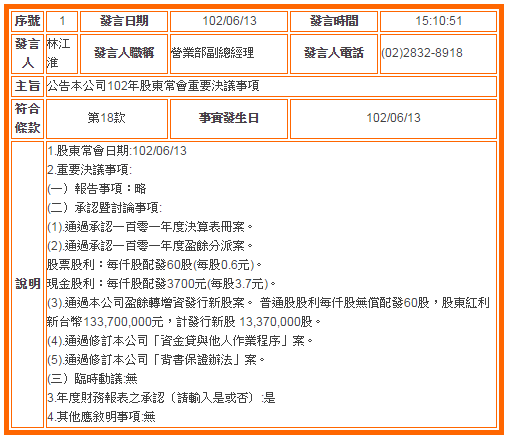Screen dimensions: 508x438
Task: Click the spokesperson name 林江淮
Action: (59, 53)
